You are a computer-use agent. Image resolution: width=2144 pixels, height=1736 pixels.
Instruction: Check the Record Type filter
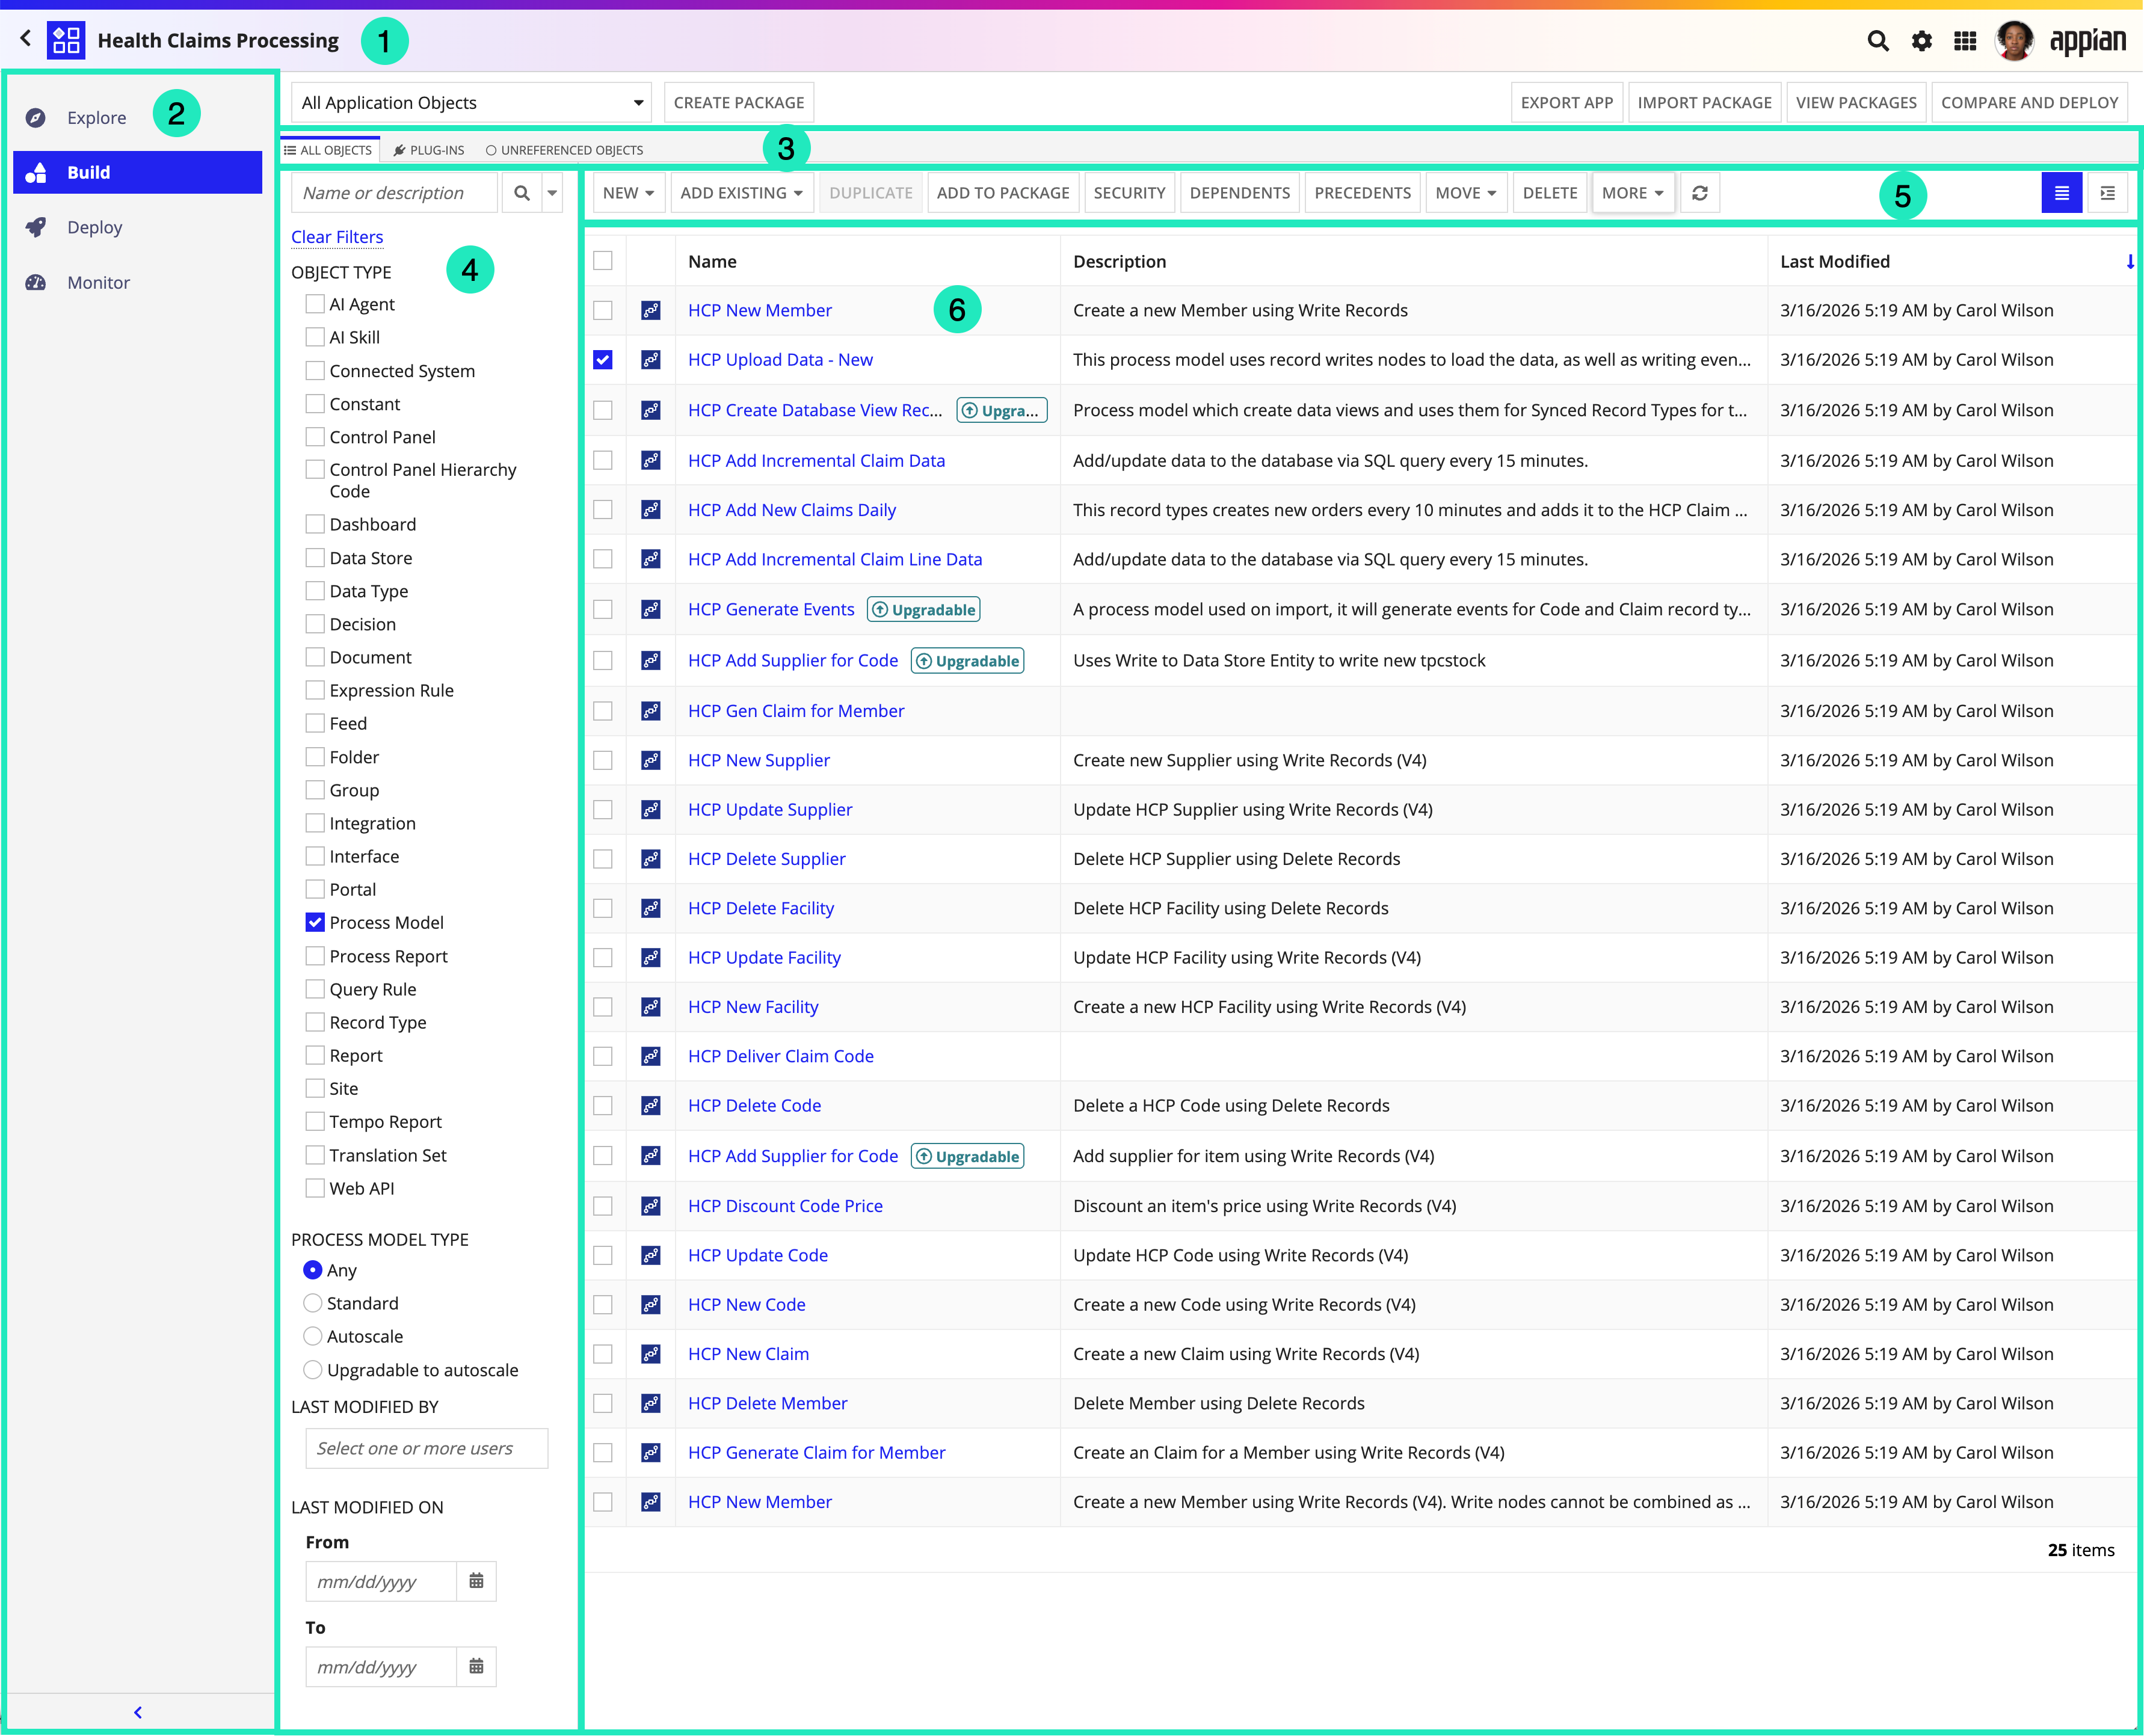click(x=315, y=1022)
